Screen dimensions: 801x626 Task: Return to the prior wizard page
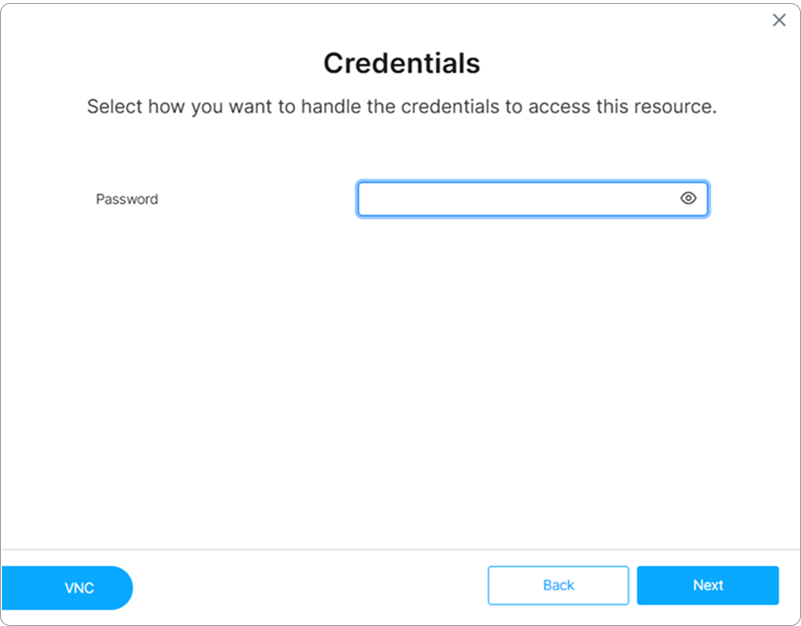click(x=558, y=585)
